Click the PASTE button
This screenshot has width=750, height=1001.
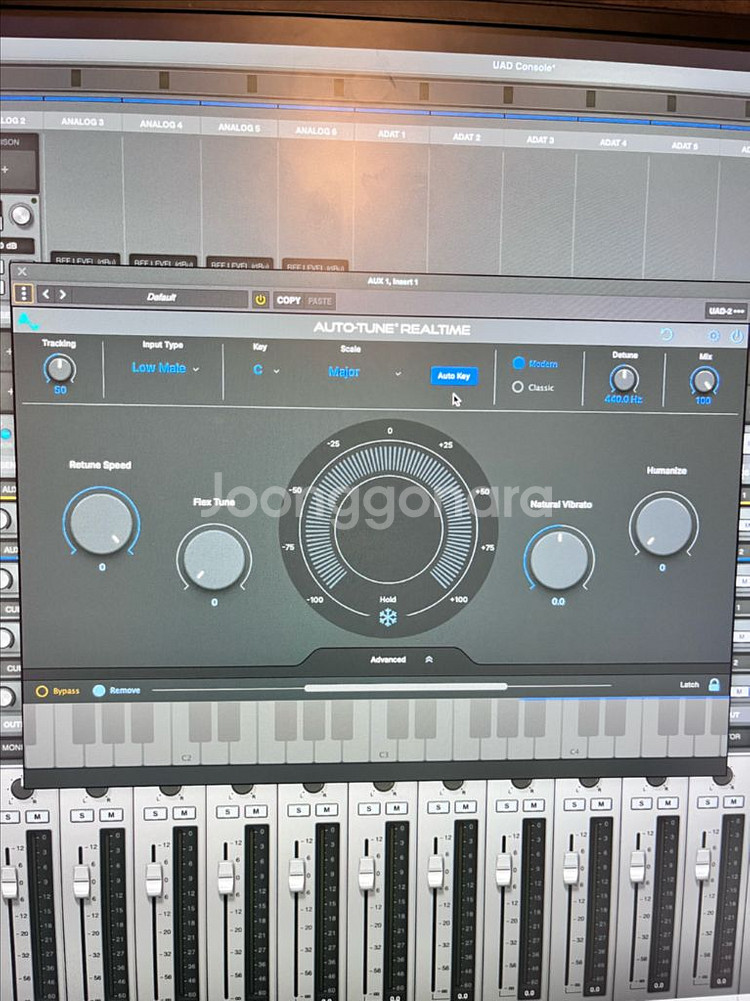[x=320, y=301]
